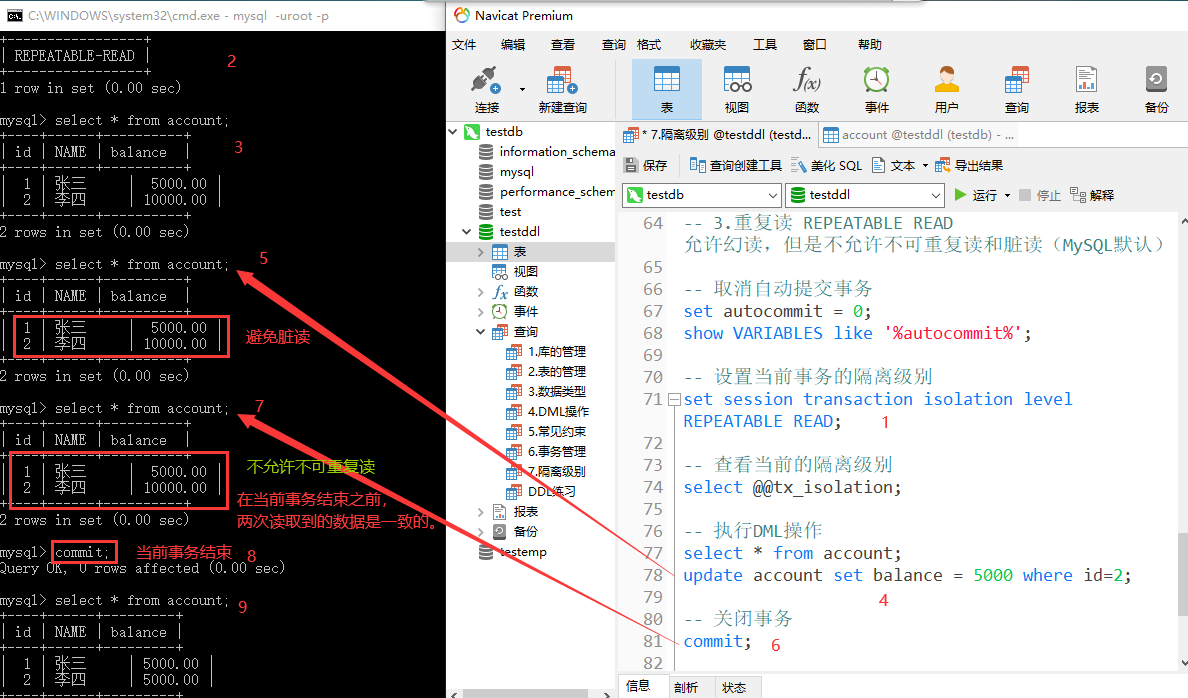Image resolution: width=1188 pixels, height=698 pixels.
Task: Open the 帮助 menu
Action: 870,45
